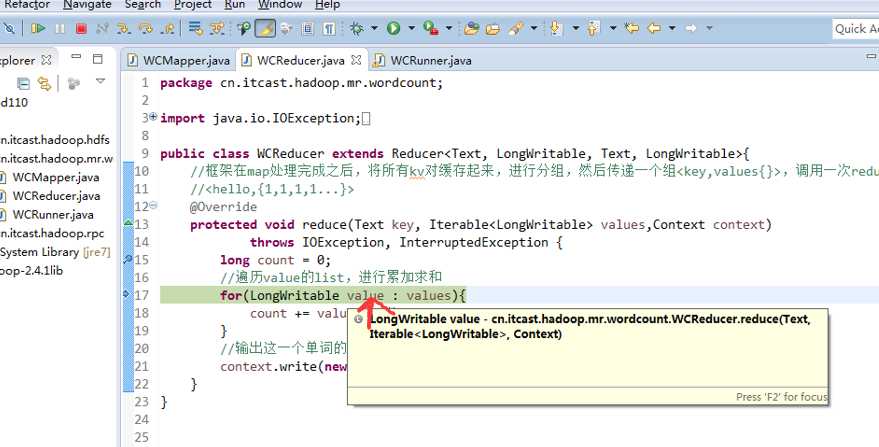Toggle Skip All Breakpoints icon

click(x=9, y=28)
